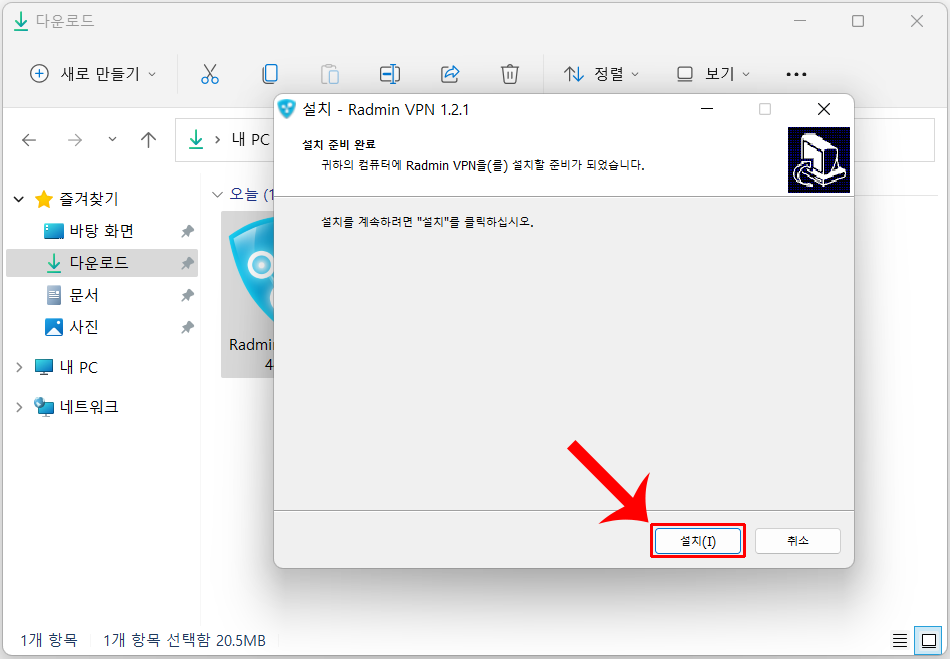Click the Delete trash icon in Explorer toolbar
The width and height of the screenshot is (950, 659).
pyautogui.click(x=510, y=74)
